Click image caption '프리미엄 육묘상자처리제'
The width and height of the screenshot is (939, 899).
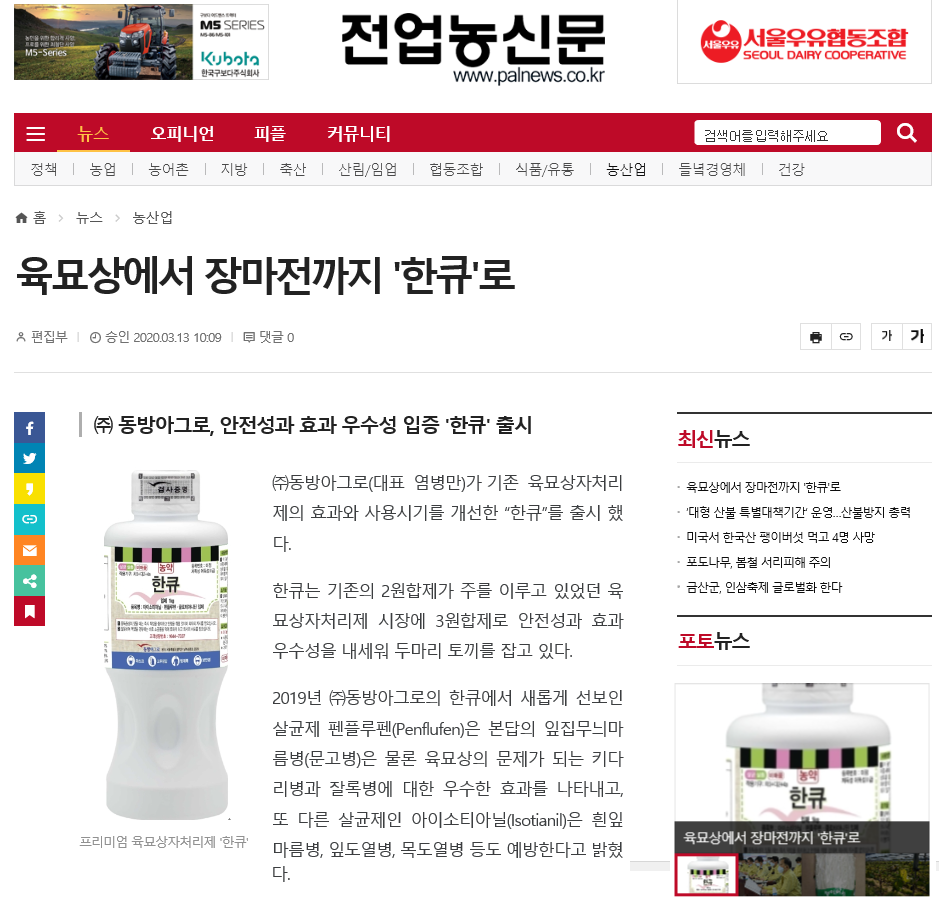tap(164, 842)
